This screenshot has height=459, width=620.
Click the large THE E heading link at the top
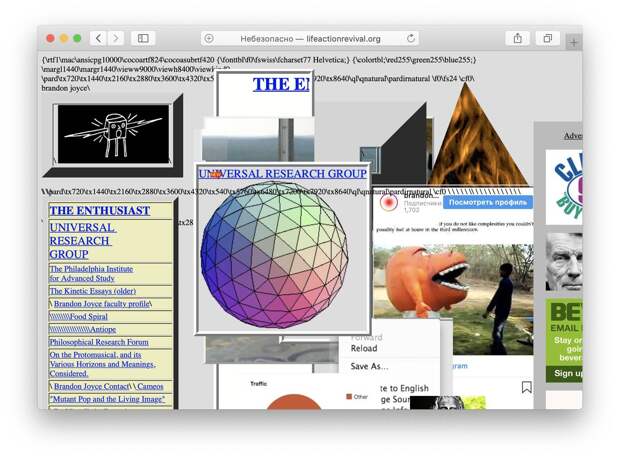coord(281,84)
